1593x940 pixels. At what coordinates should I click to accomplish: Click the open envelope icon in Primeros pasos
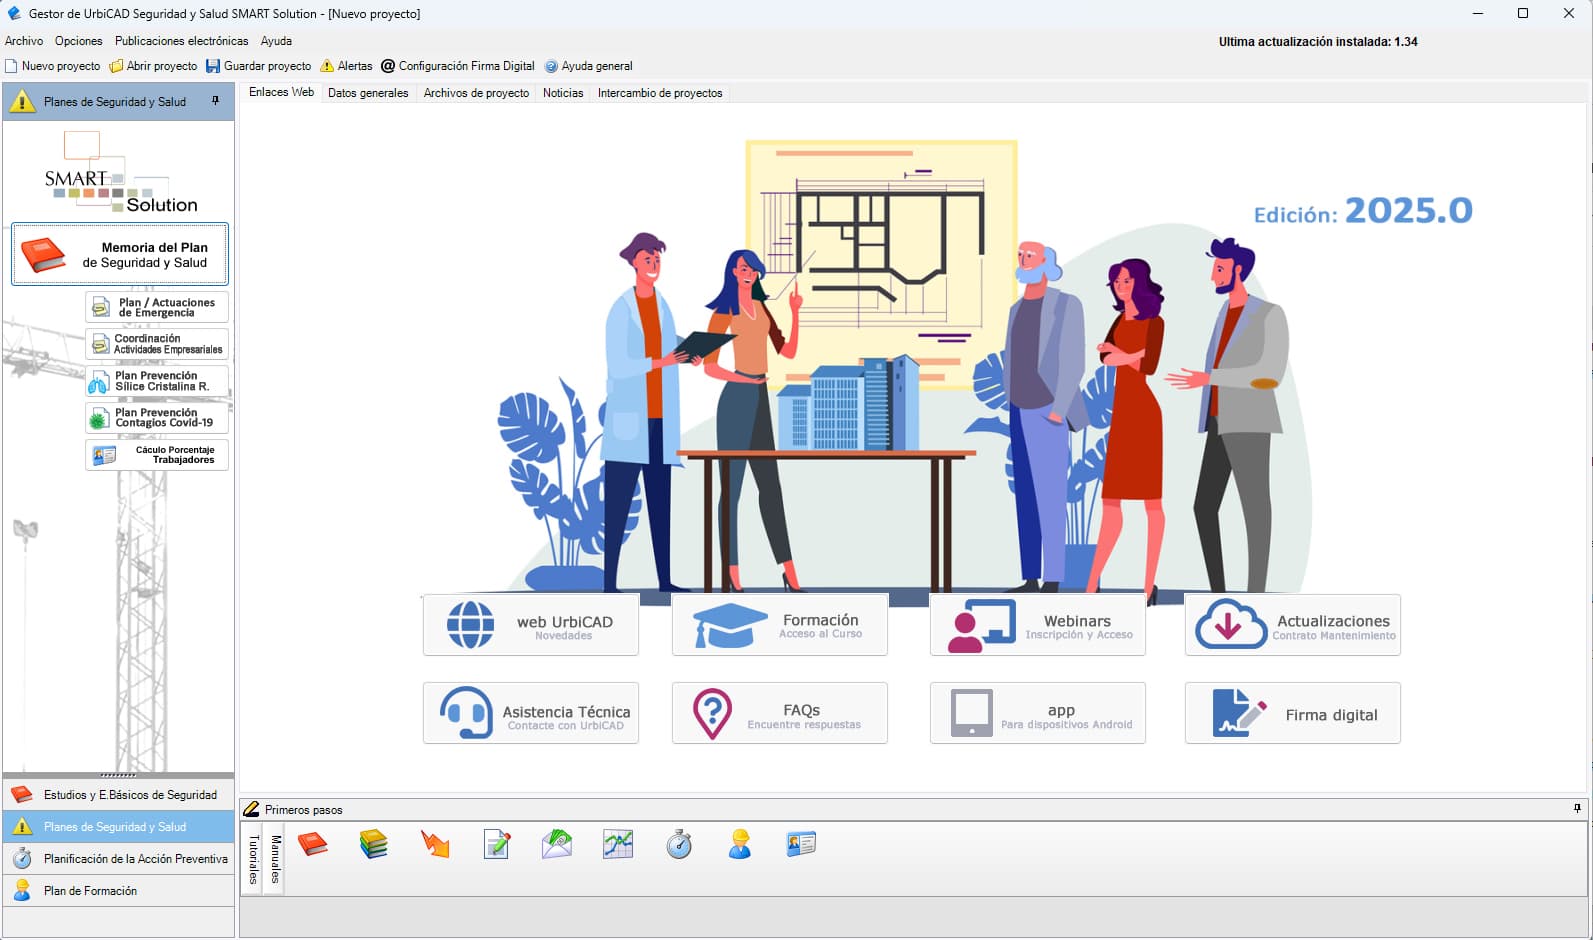[557, 844]
